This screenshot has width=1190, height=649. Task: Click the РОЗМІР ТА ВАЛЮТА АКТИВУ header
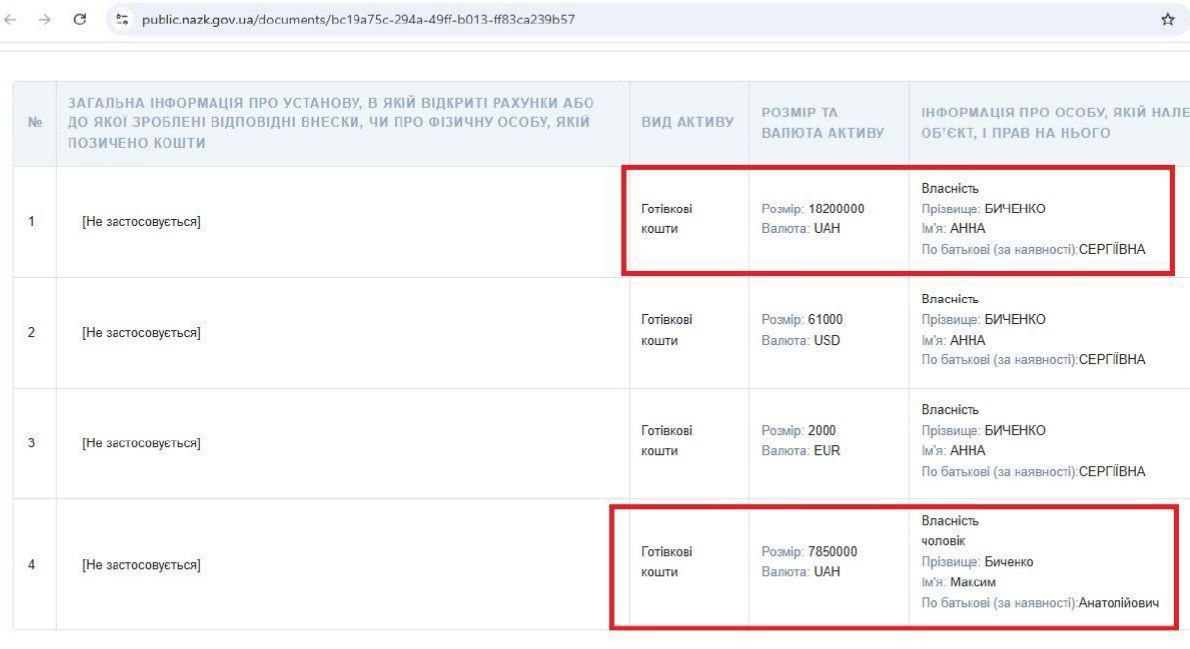click(823, 123)
